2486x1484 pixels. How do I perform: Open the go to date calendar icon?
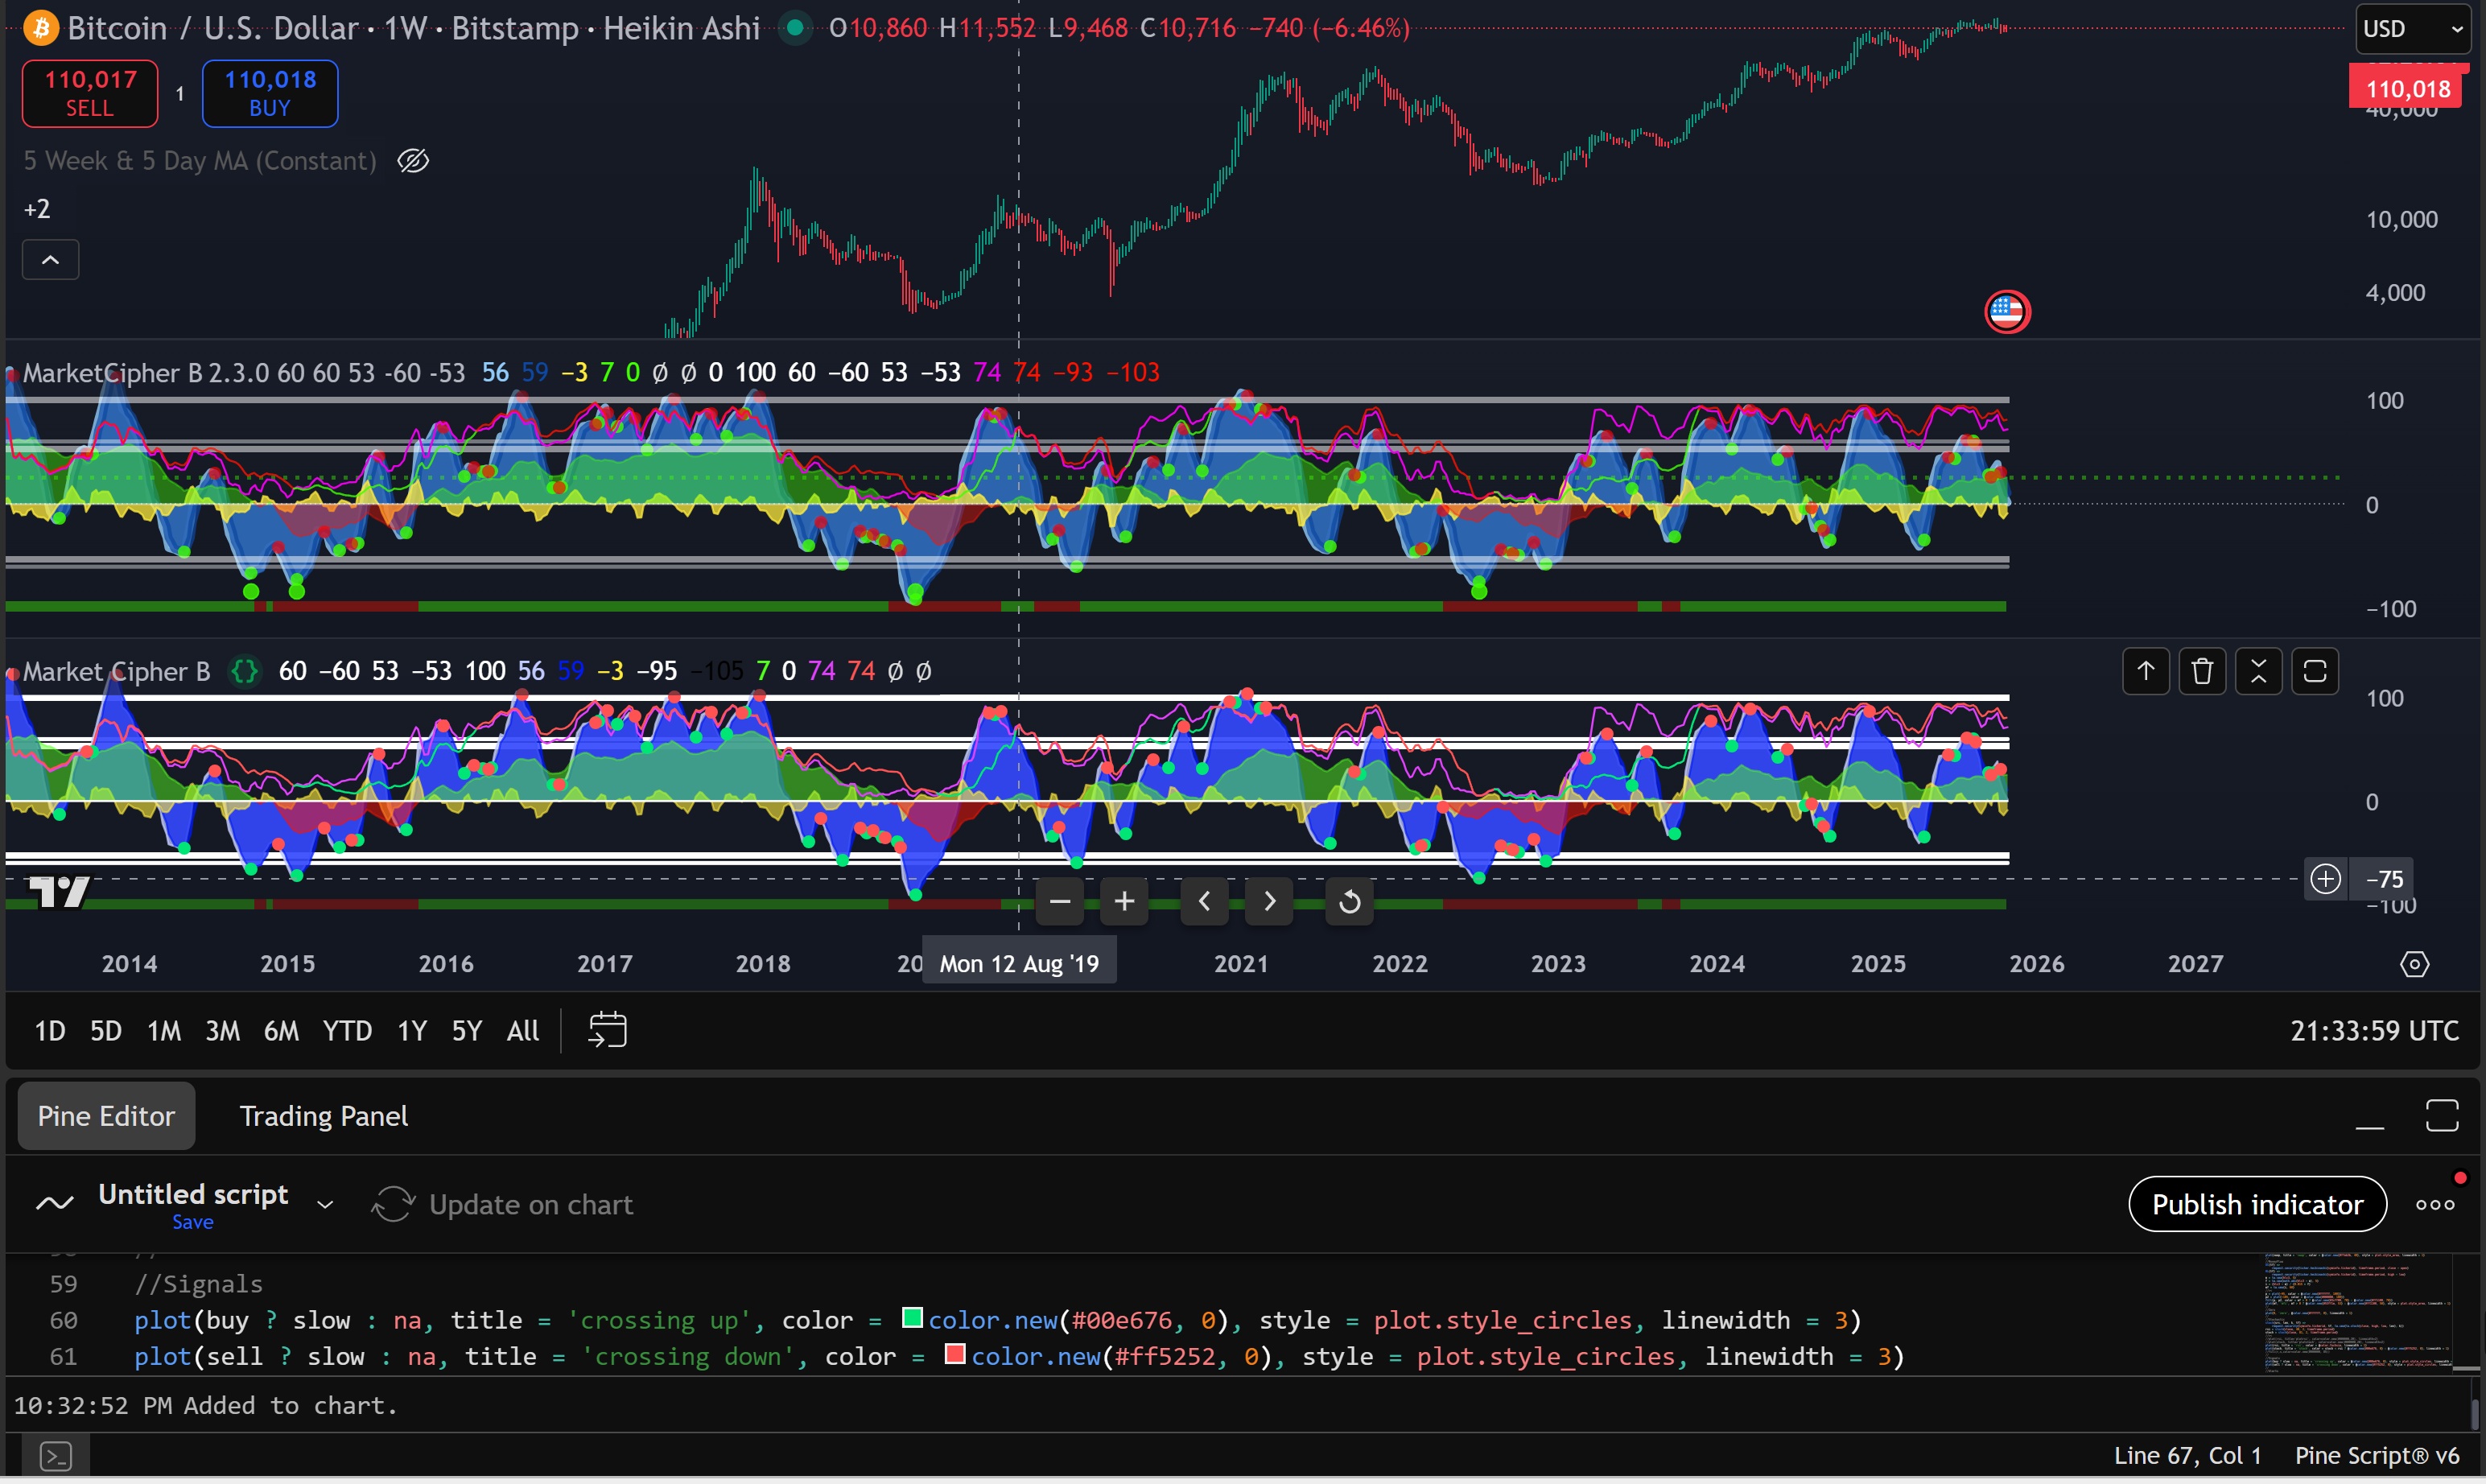click(607, 1030)
